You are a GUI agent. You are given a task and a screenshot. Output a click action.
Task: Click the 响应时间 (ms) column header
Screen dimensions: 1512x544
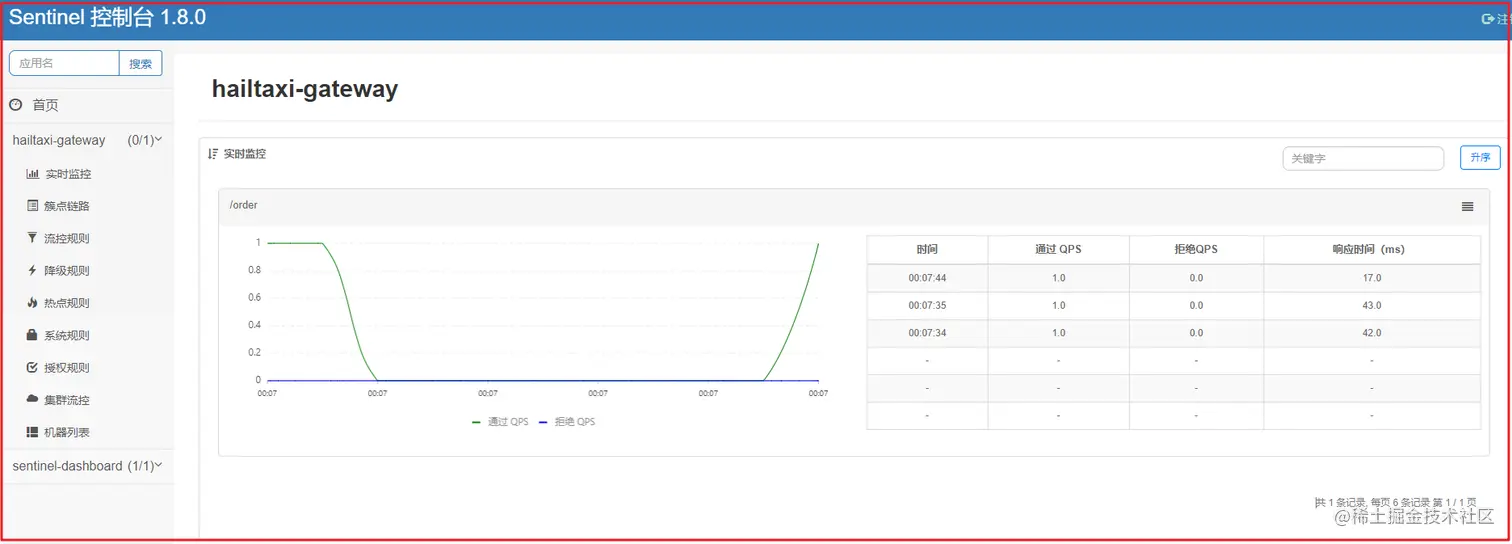click(x=1371, y=250)
